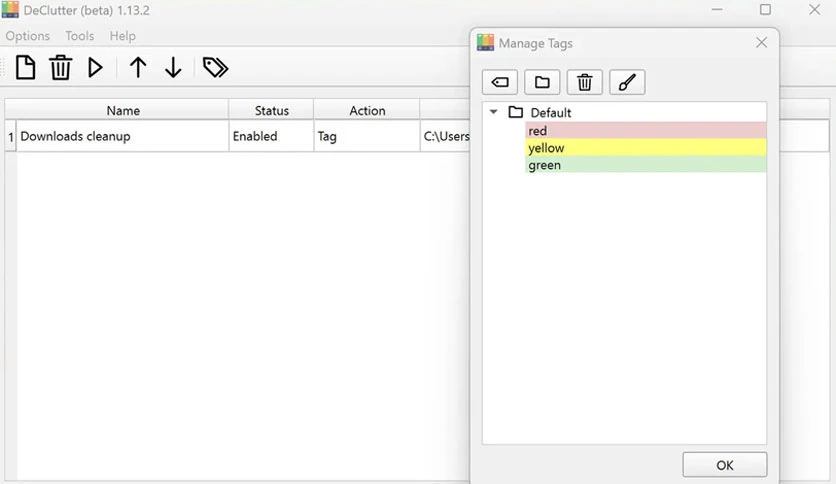Open Manage Tags via tags icon

pyautogui.click(x=215, y=68)
